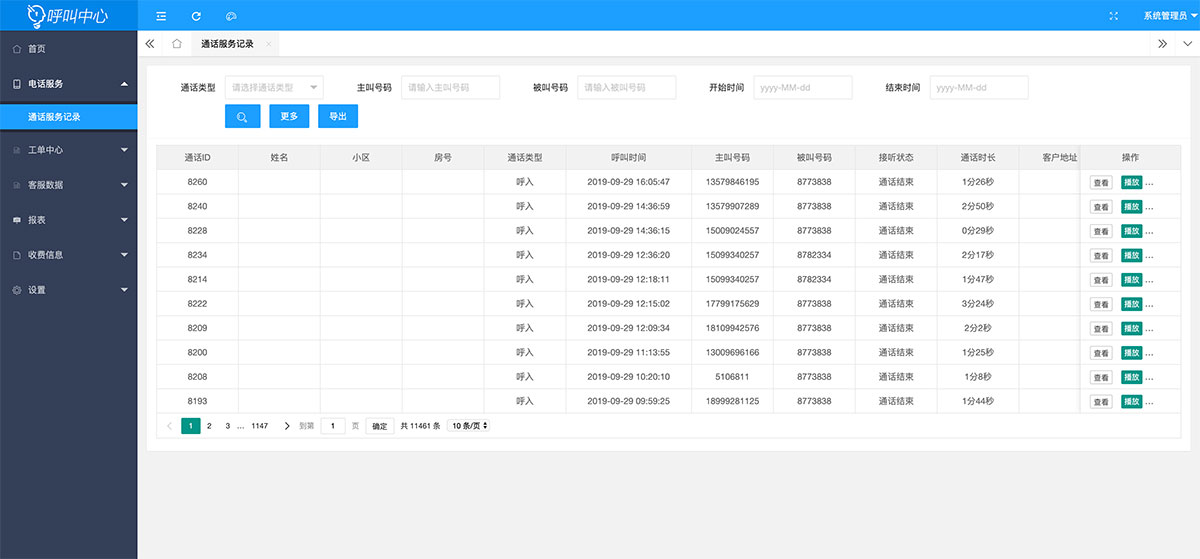Click 播放 for call ID 8260
The height and width of the screenshot is (559, 1200).
point(1131,182)
